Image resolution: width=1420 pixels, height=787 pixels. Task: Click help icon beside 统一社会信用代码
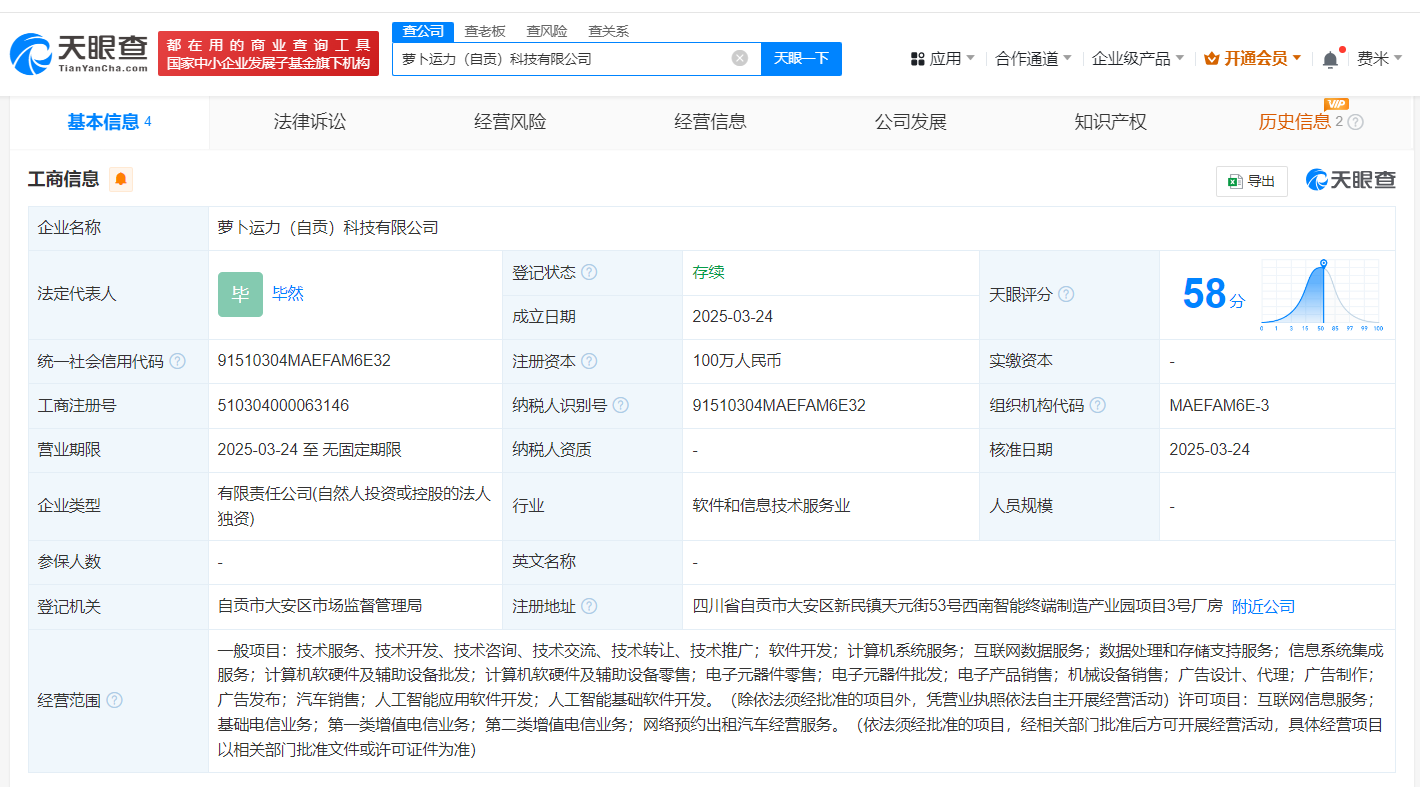pyautogui.click(x=177, y=361)
